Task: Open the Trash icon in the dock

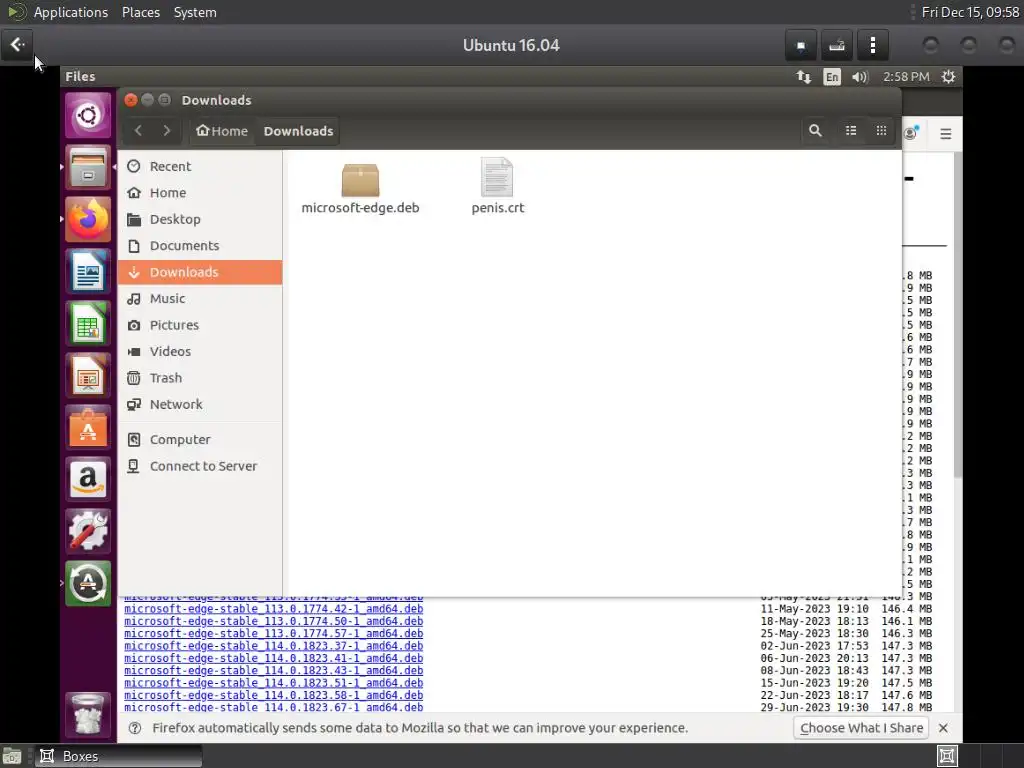Action: point(88,714)
